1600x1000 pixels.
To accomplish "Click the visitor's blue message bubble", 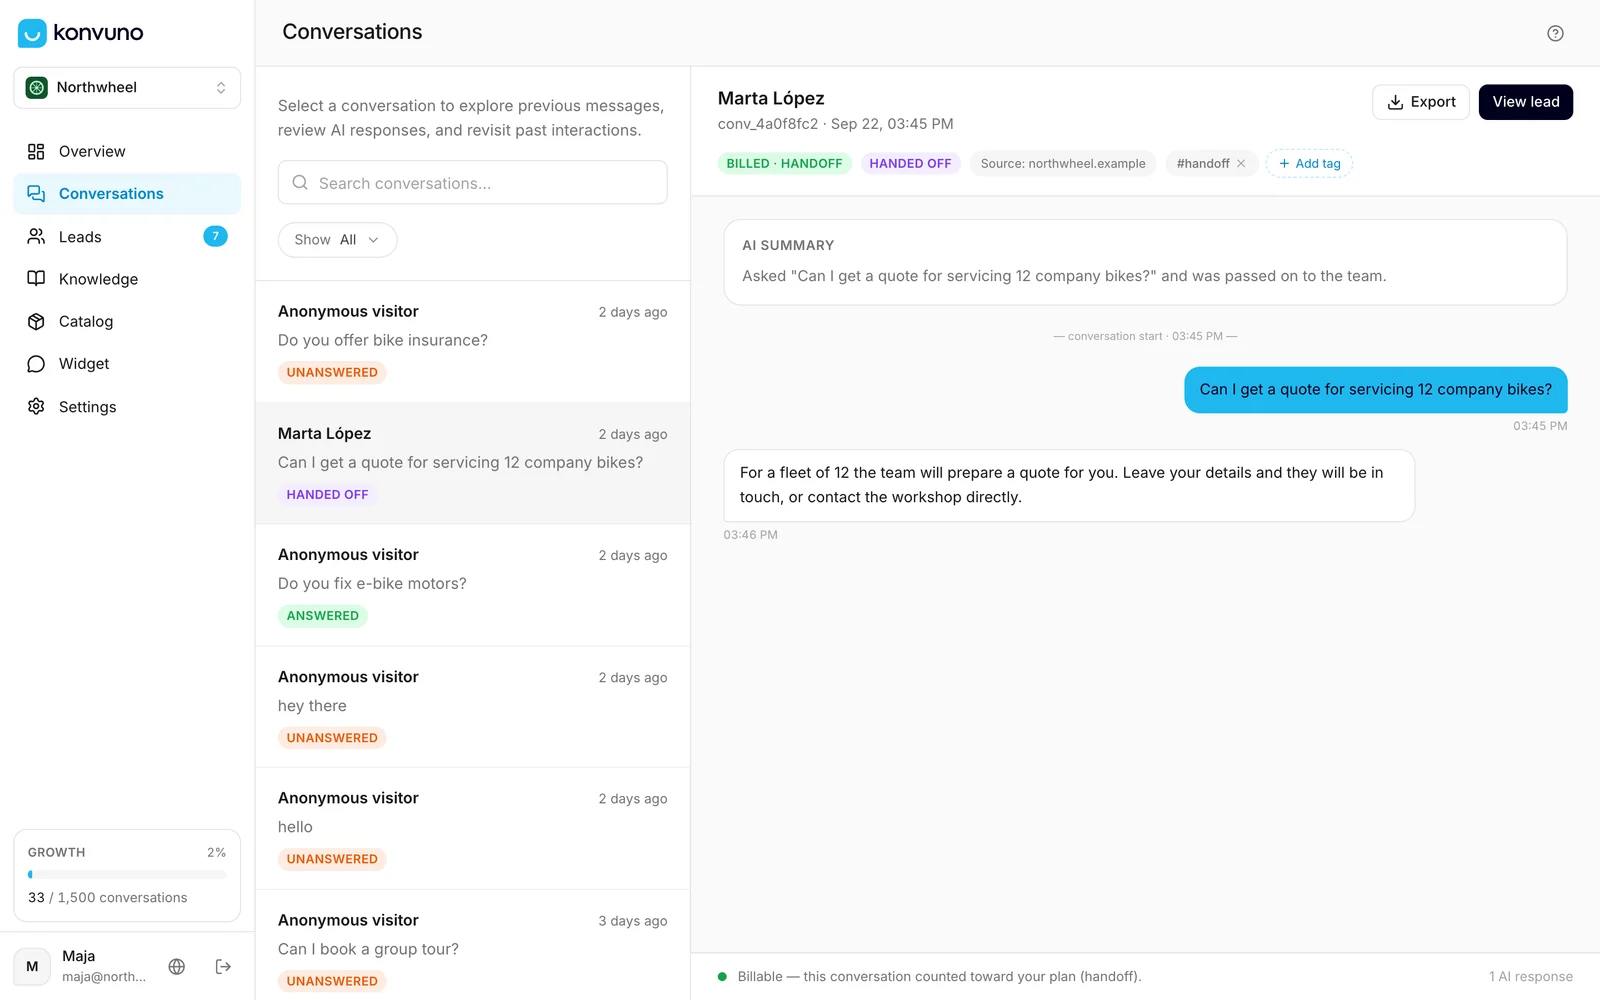I will (x=1376, y=390).
